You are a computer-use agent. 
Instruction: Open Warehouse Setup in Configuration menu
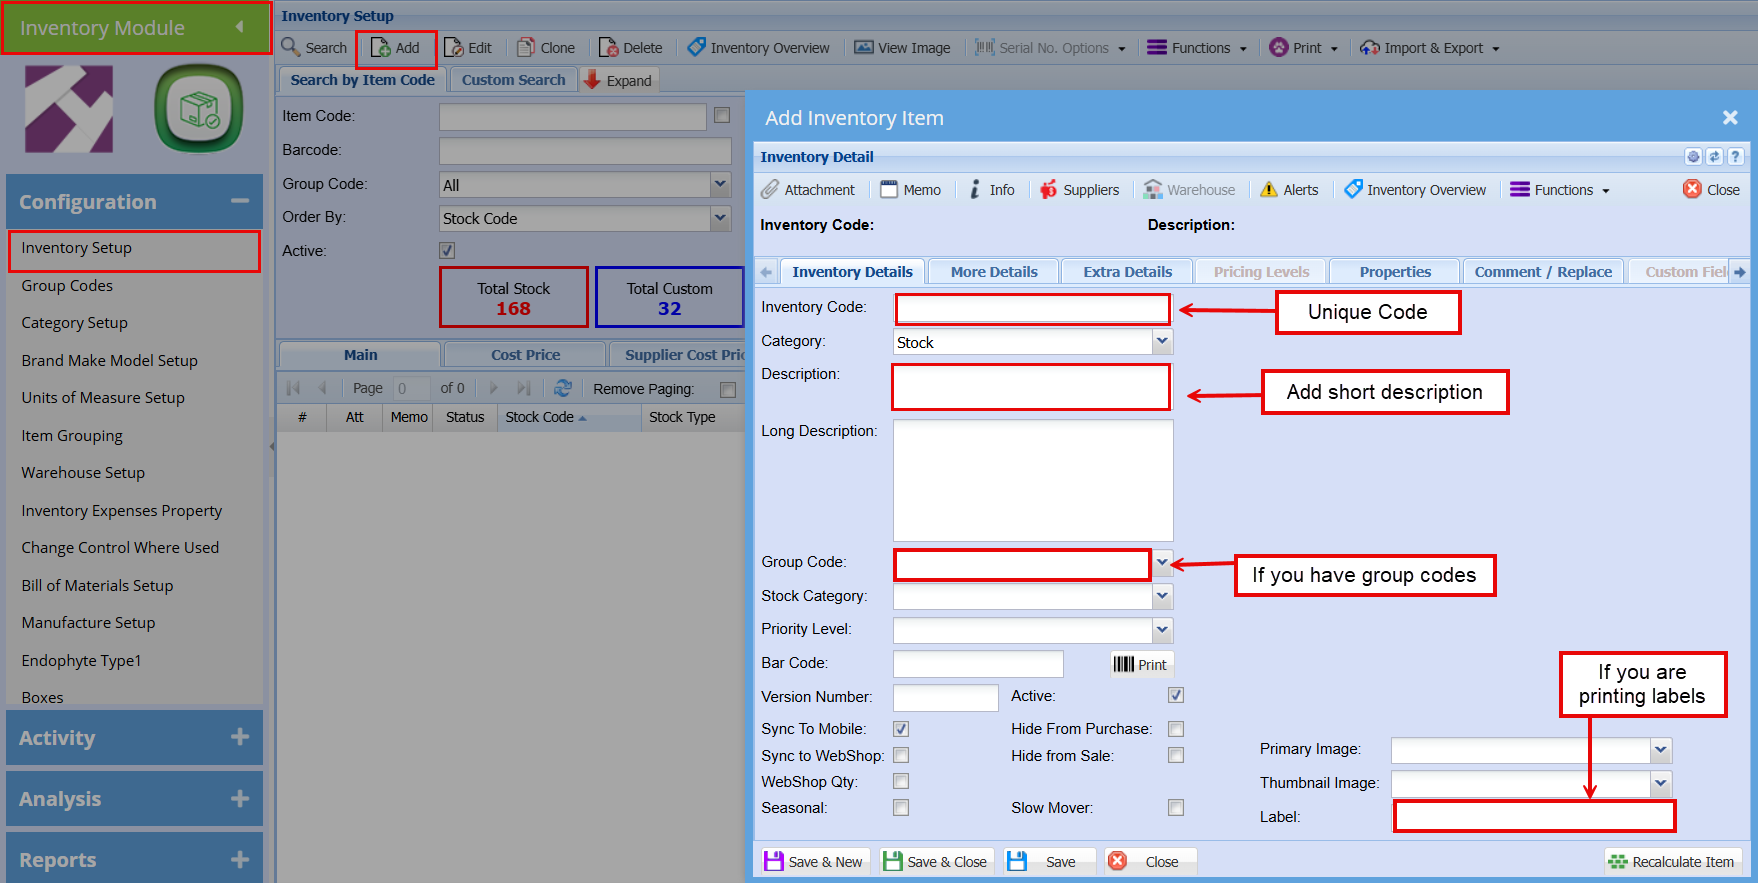click(x=83, y=473)
